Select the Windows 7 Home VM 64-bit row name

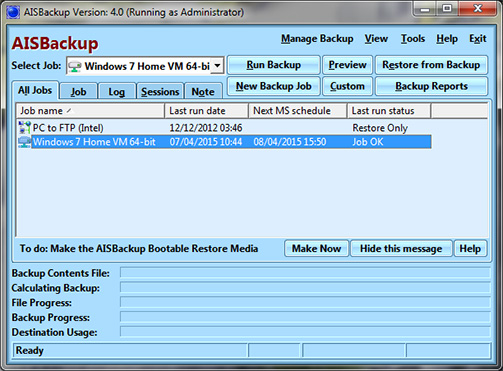click(x=94, y=142)
